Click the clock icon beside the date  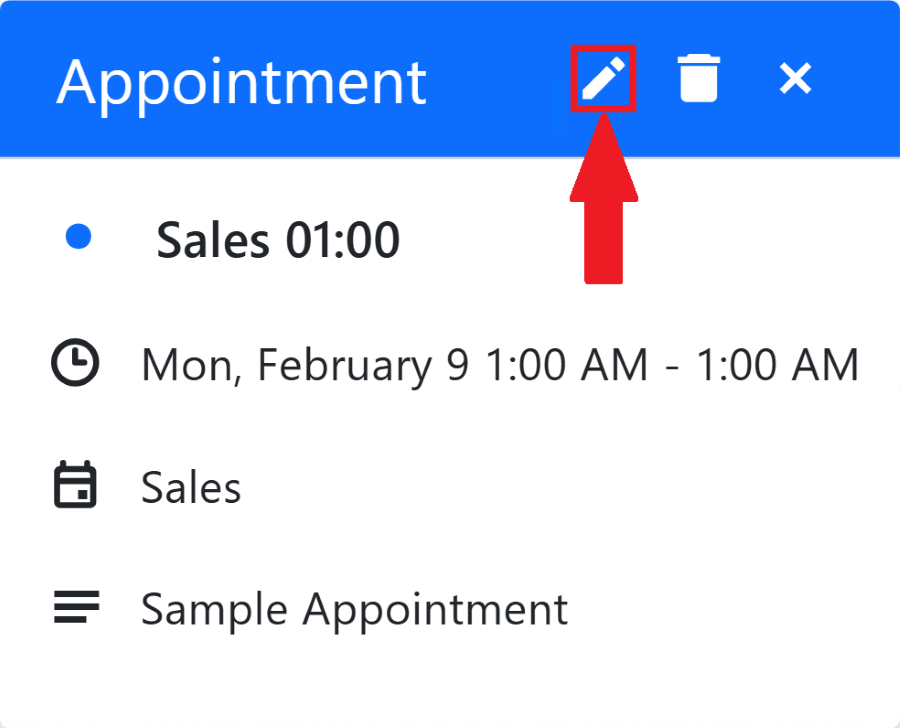[x=75, y=364]
